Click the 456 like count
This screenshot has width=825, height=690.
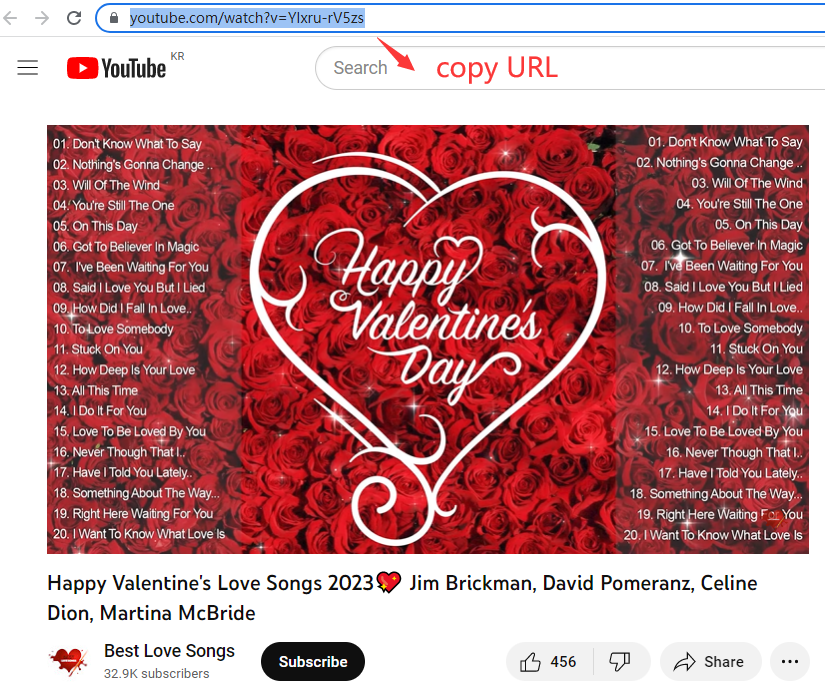click(x=564, y=662)
